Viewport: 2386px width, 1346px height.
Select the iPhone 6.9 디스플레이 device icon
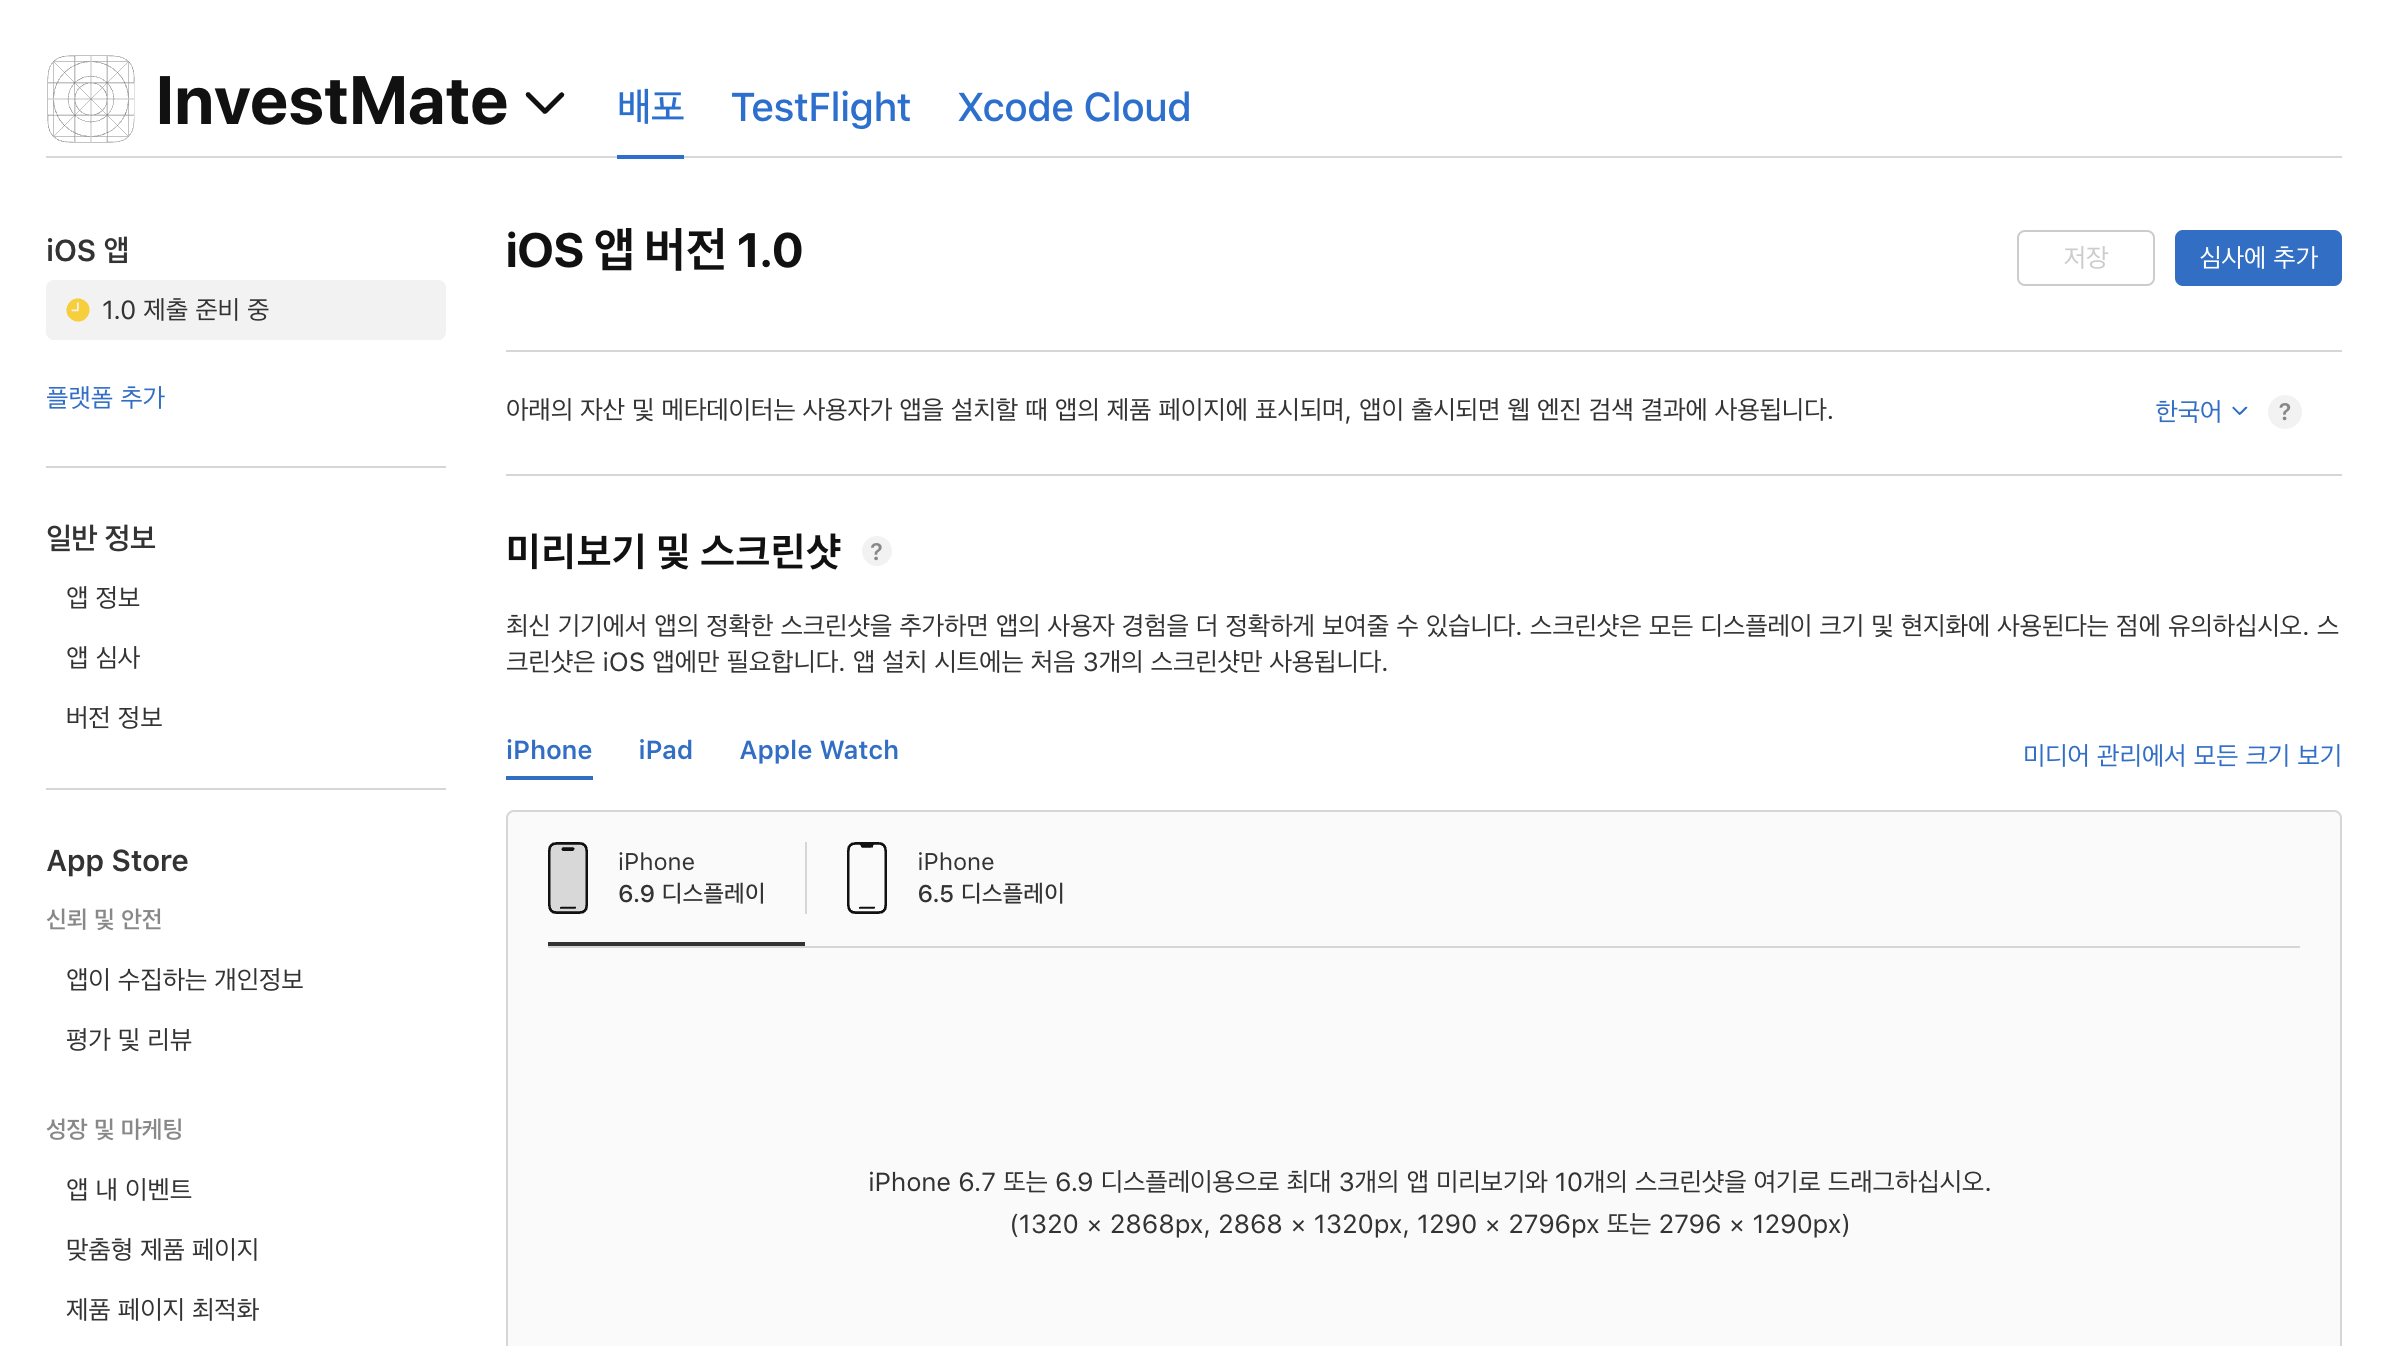tap(568, 878)
